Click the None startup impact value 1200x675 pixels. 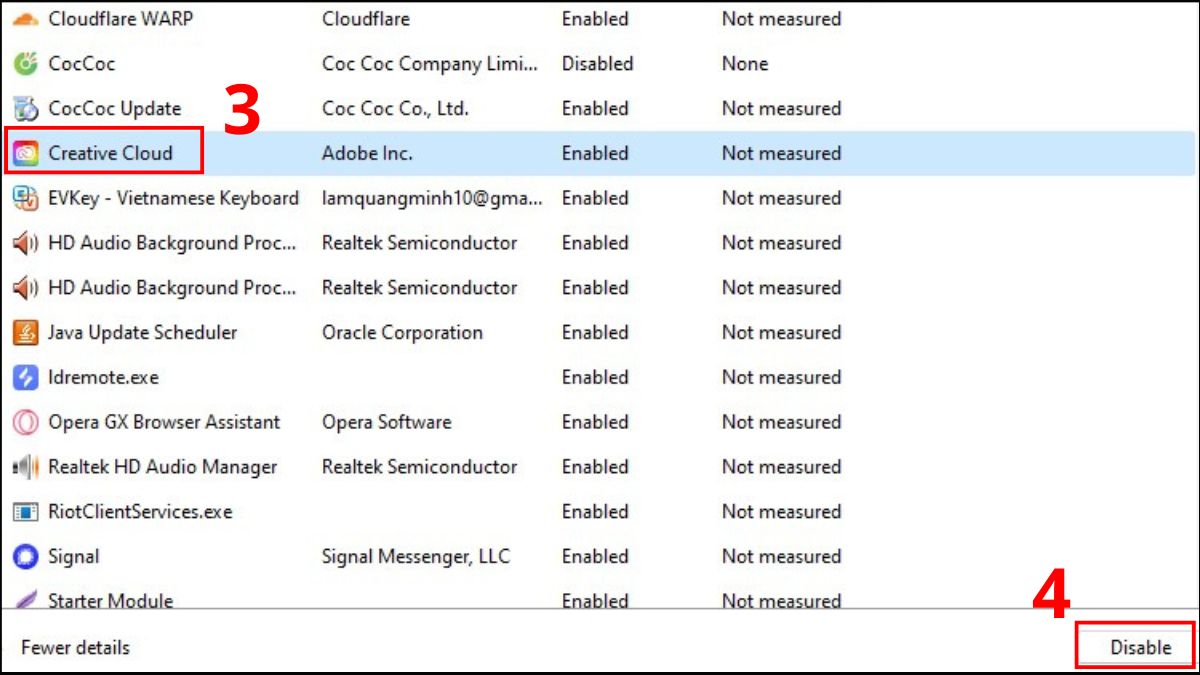(745, 64)
